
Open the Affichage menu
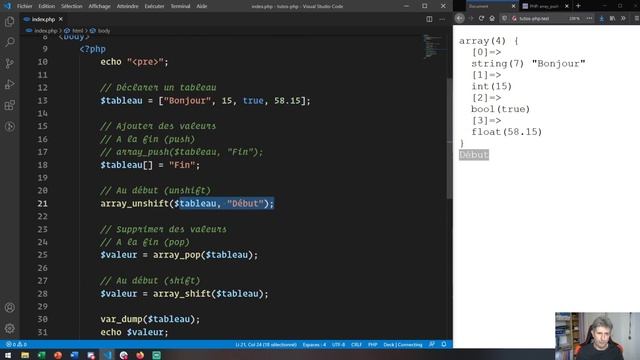point(99,6)
